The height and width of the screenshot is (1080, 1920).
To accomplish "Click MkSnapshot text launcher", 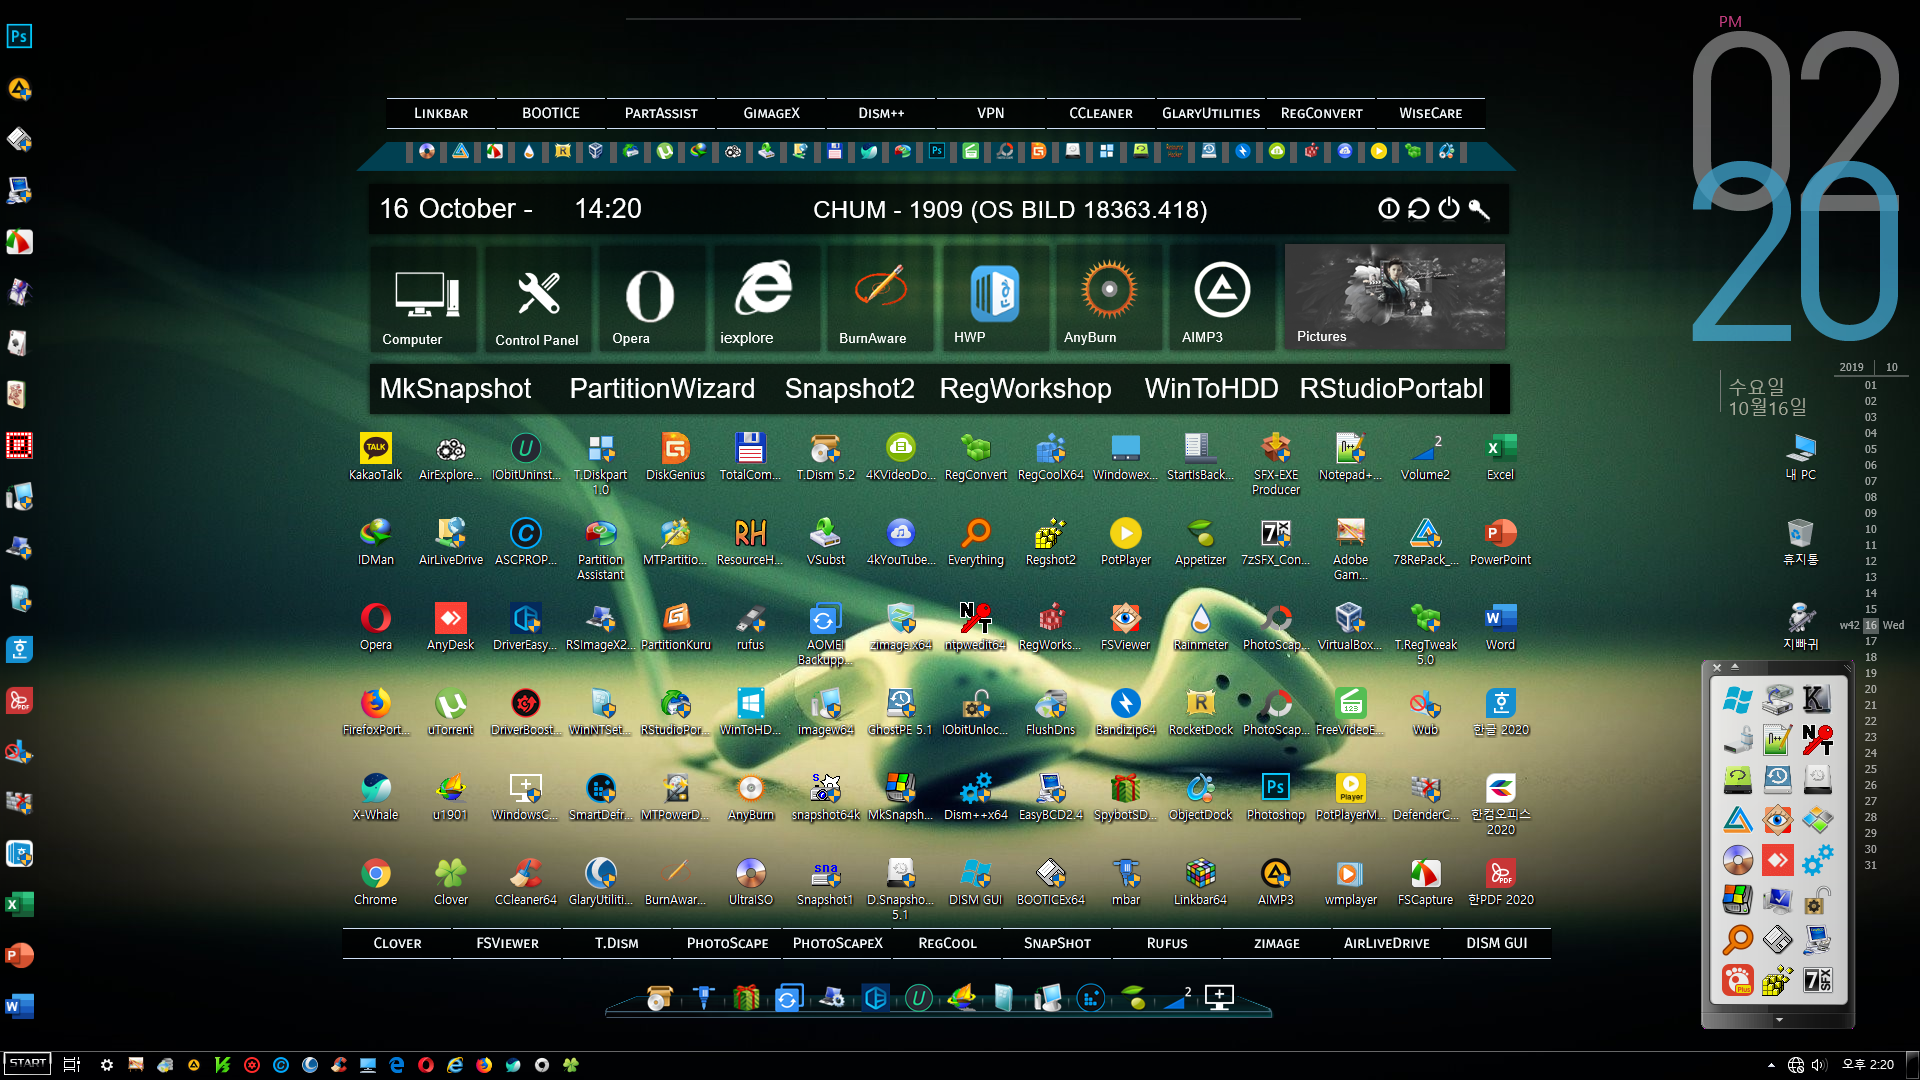I will click(x=455, y=388).
